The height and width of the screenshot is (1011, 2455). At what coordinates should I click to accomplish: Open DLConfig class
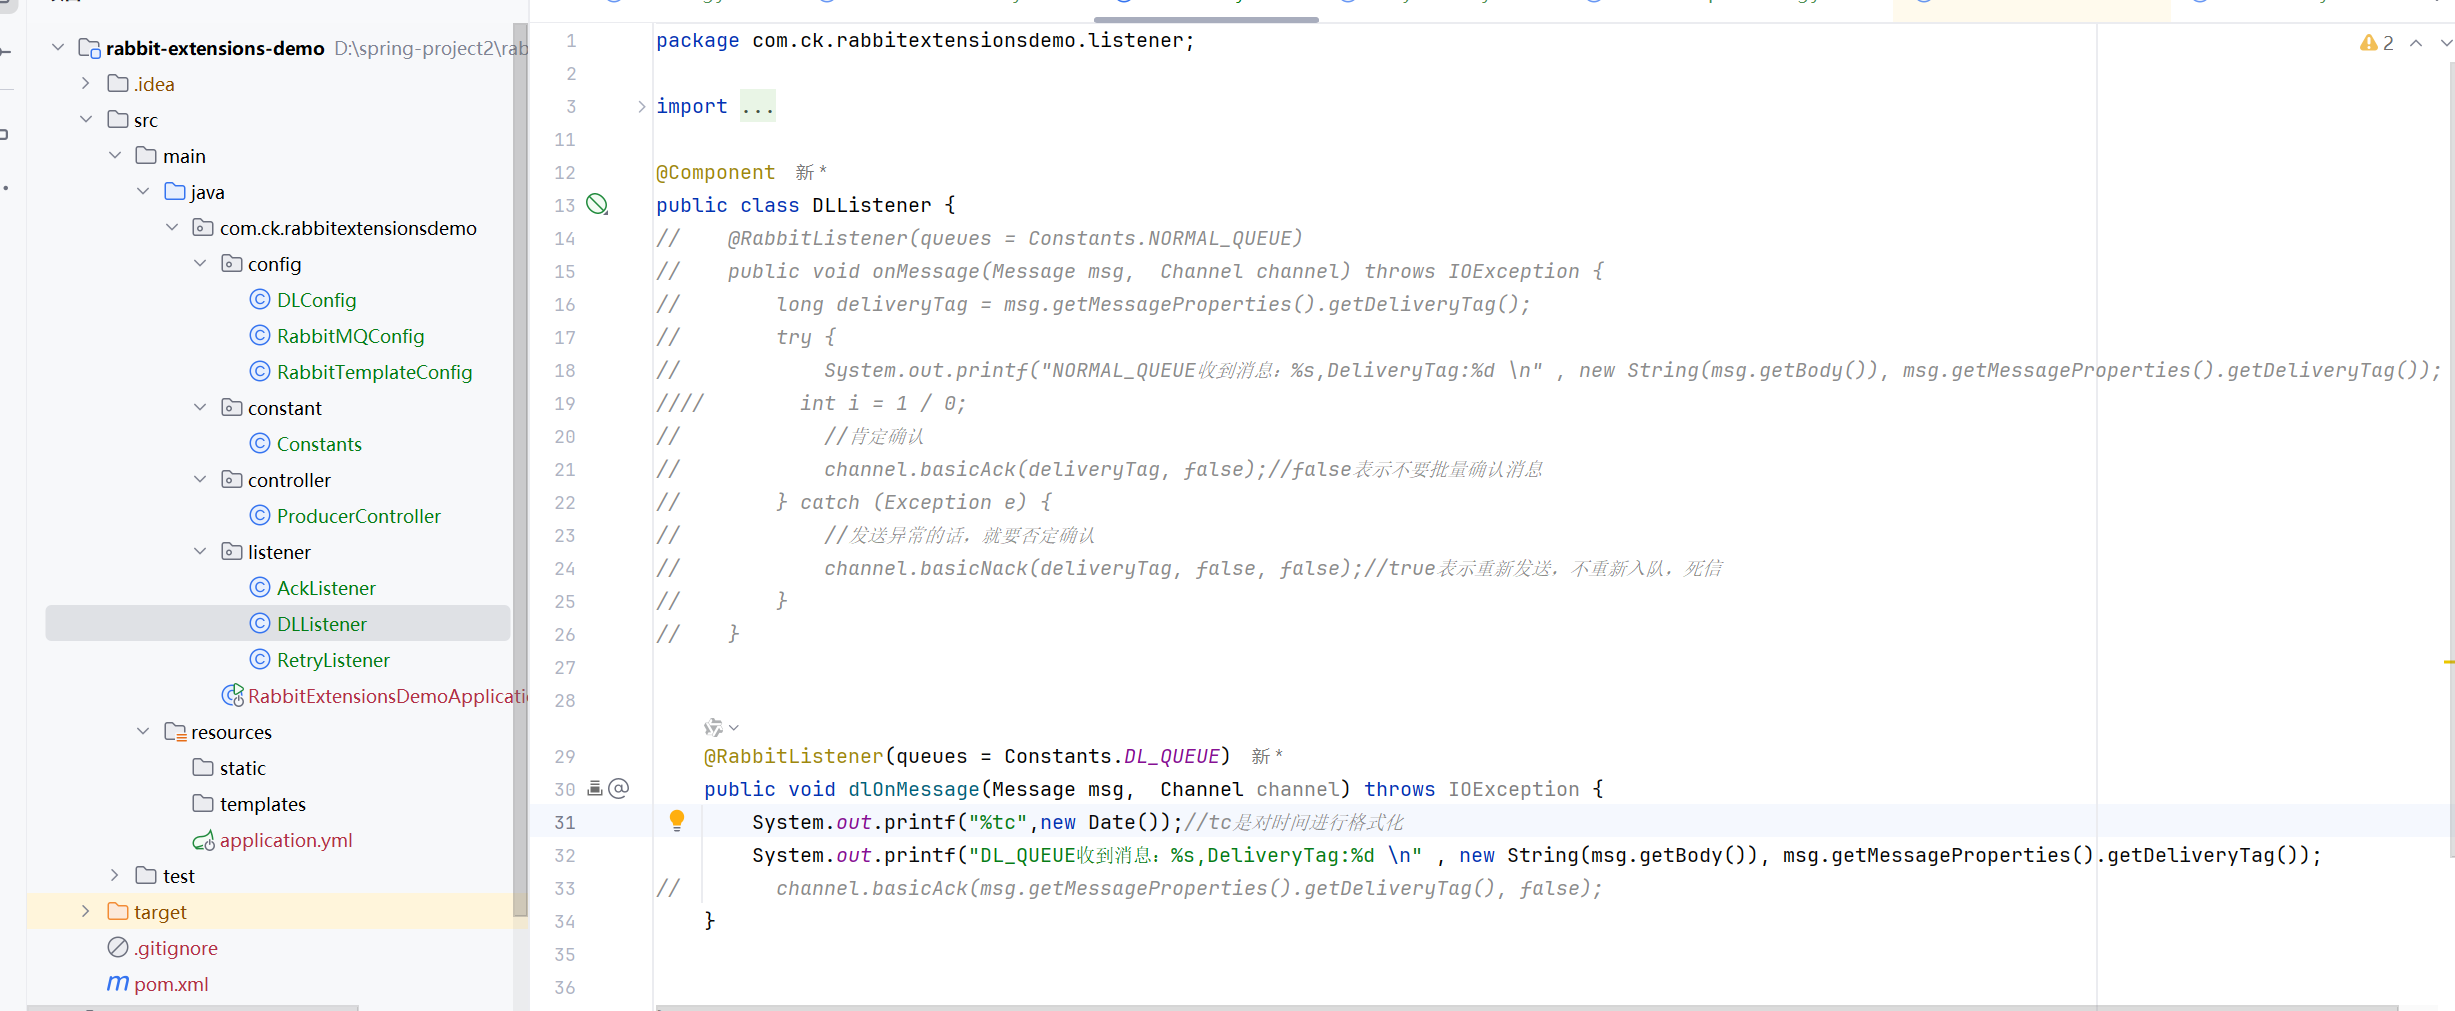316,300
